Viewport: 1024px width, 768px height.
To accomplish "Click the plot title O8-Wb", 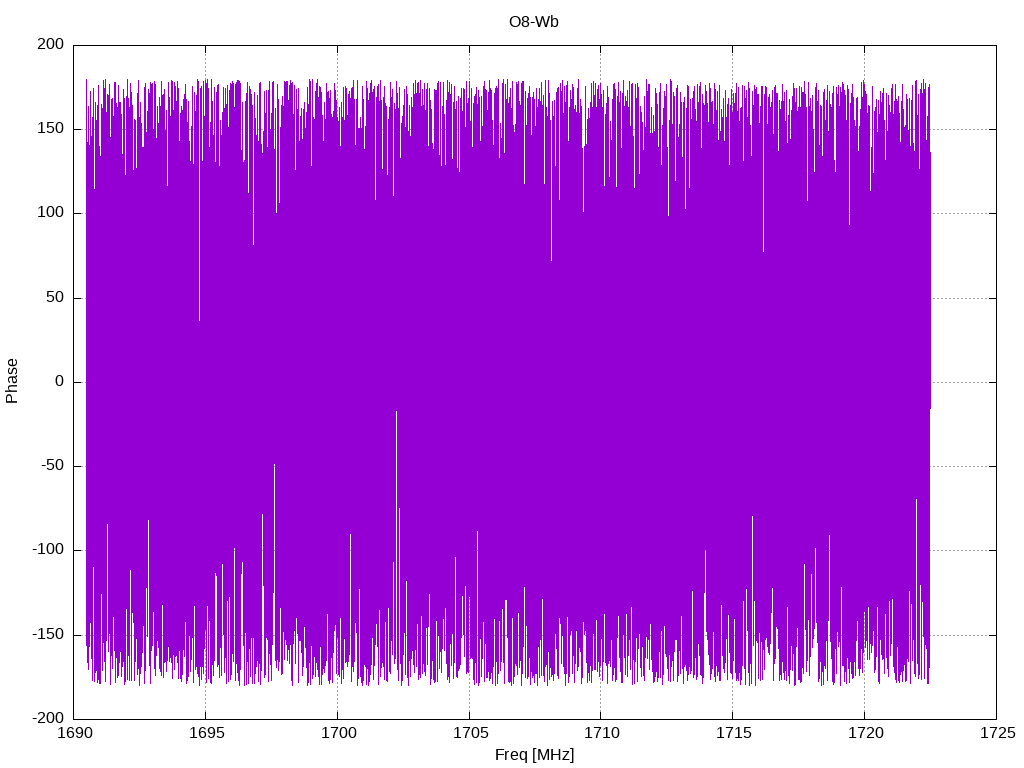I will [x=534, y=22].
